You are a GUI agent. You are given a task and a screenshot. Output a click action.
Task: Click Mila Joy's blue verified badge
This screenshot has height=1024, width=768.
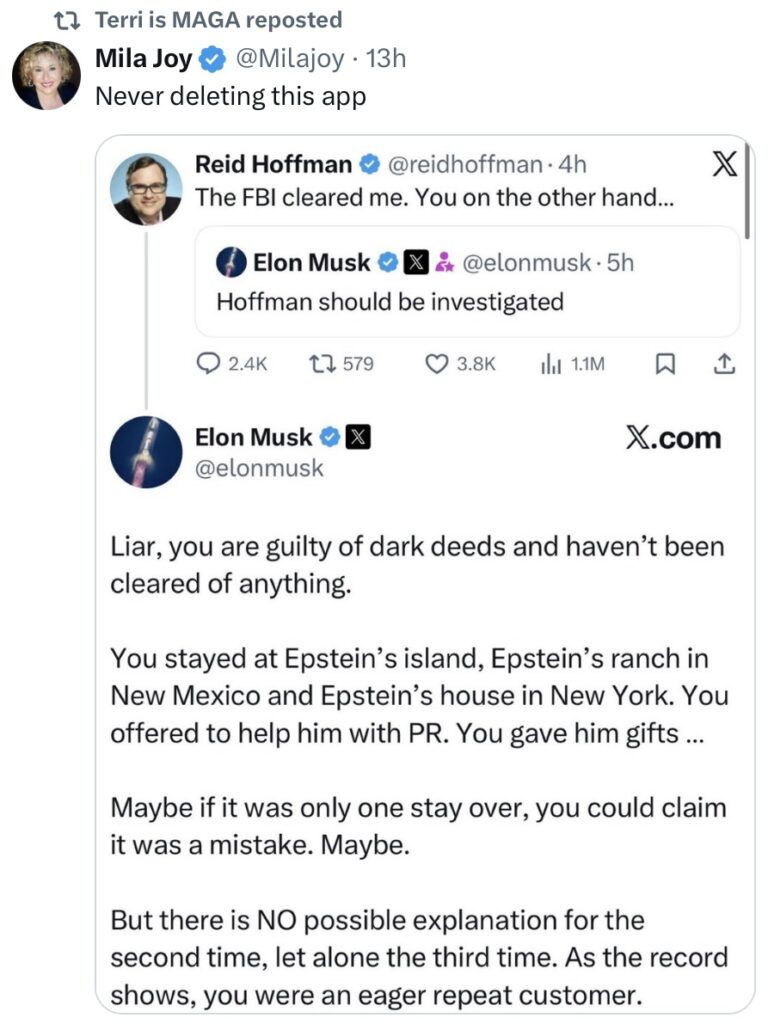(211, 60)
